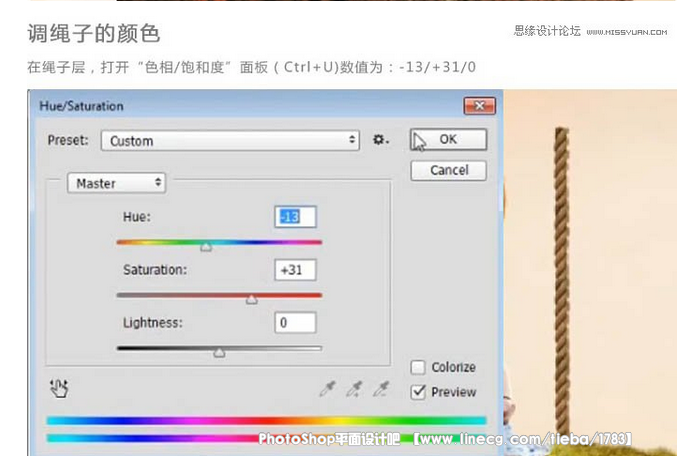Screen dimensions: 682x456
Task: Open the Master channel dropdown
Action: coord(117,183)
